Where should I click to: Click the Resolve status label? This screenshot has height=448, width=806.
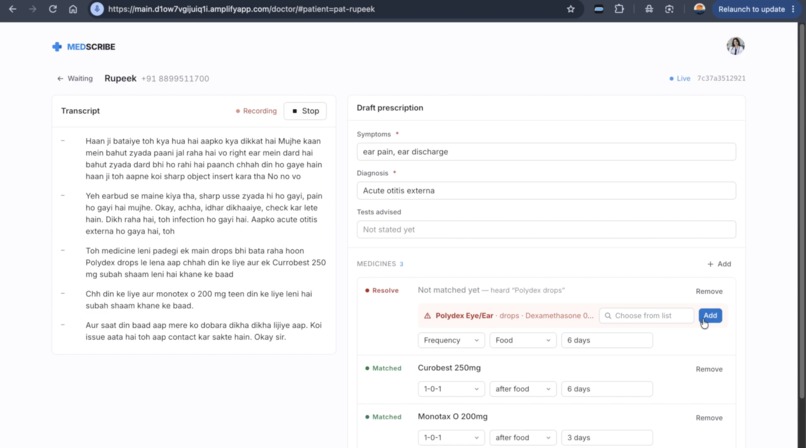click(381, 290)
